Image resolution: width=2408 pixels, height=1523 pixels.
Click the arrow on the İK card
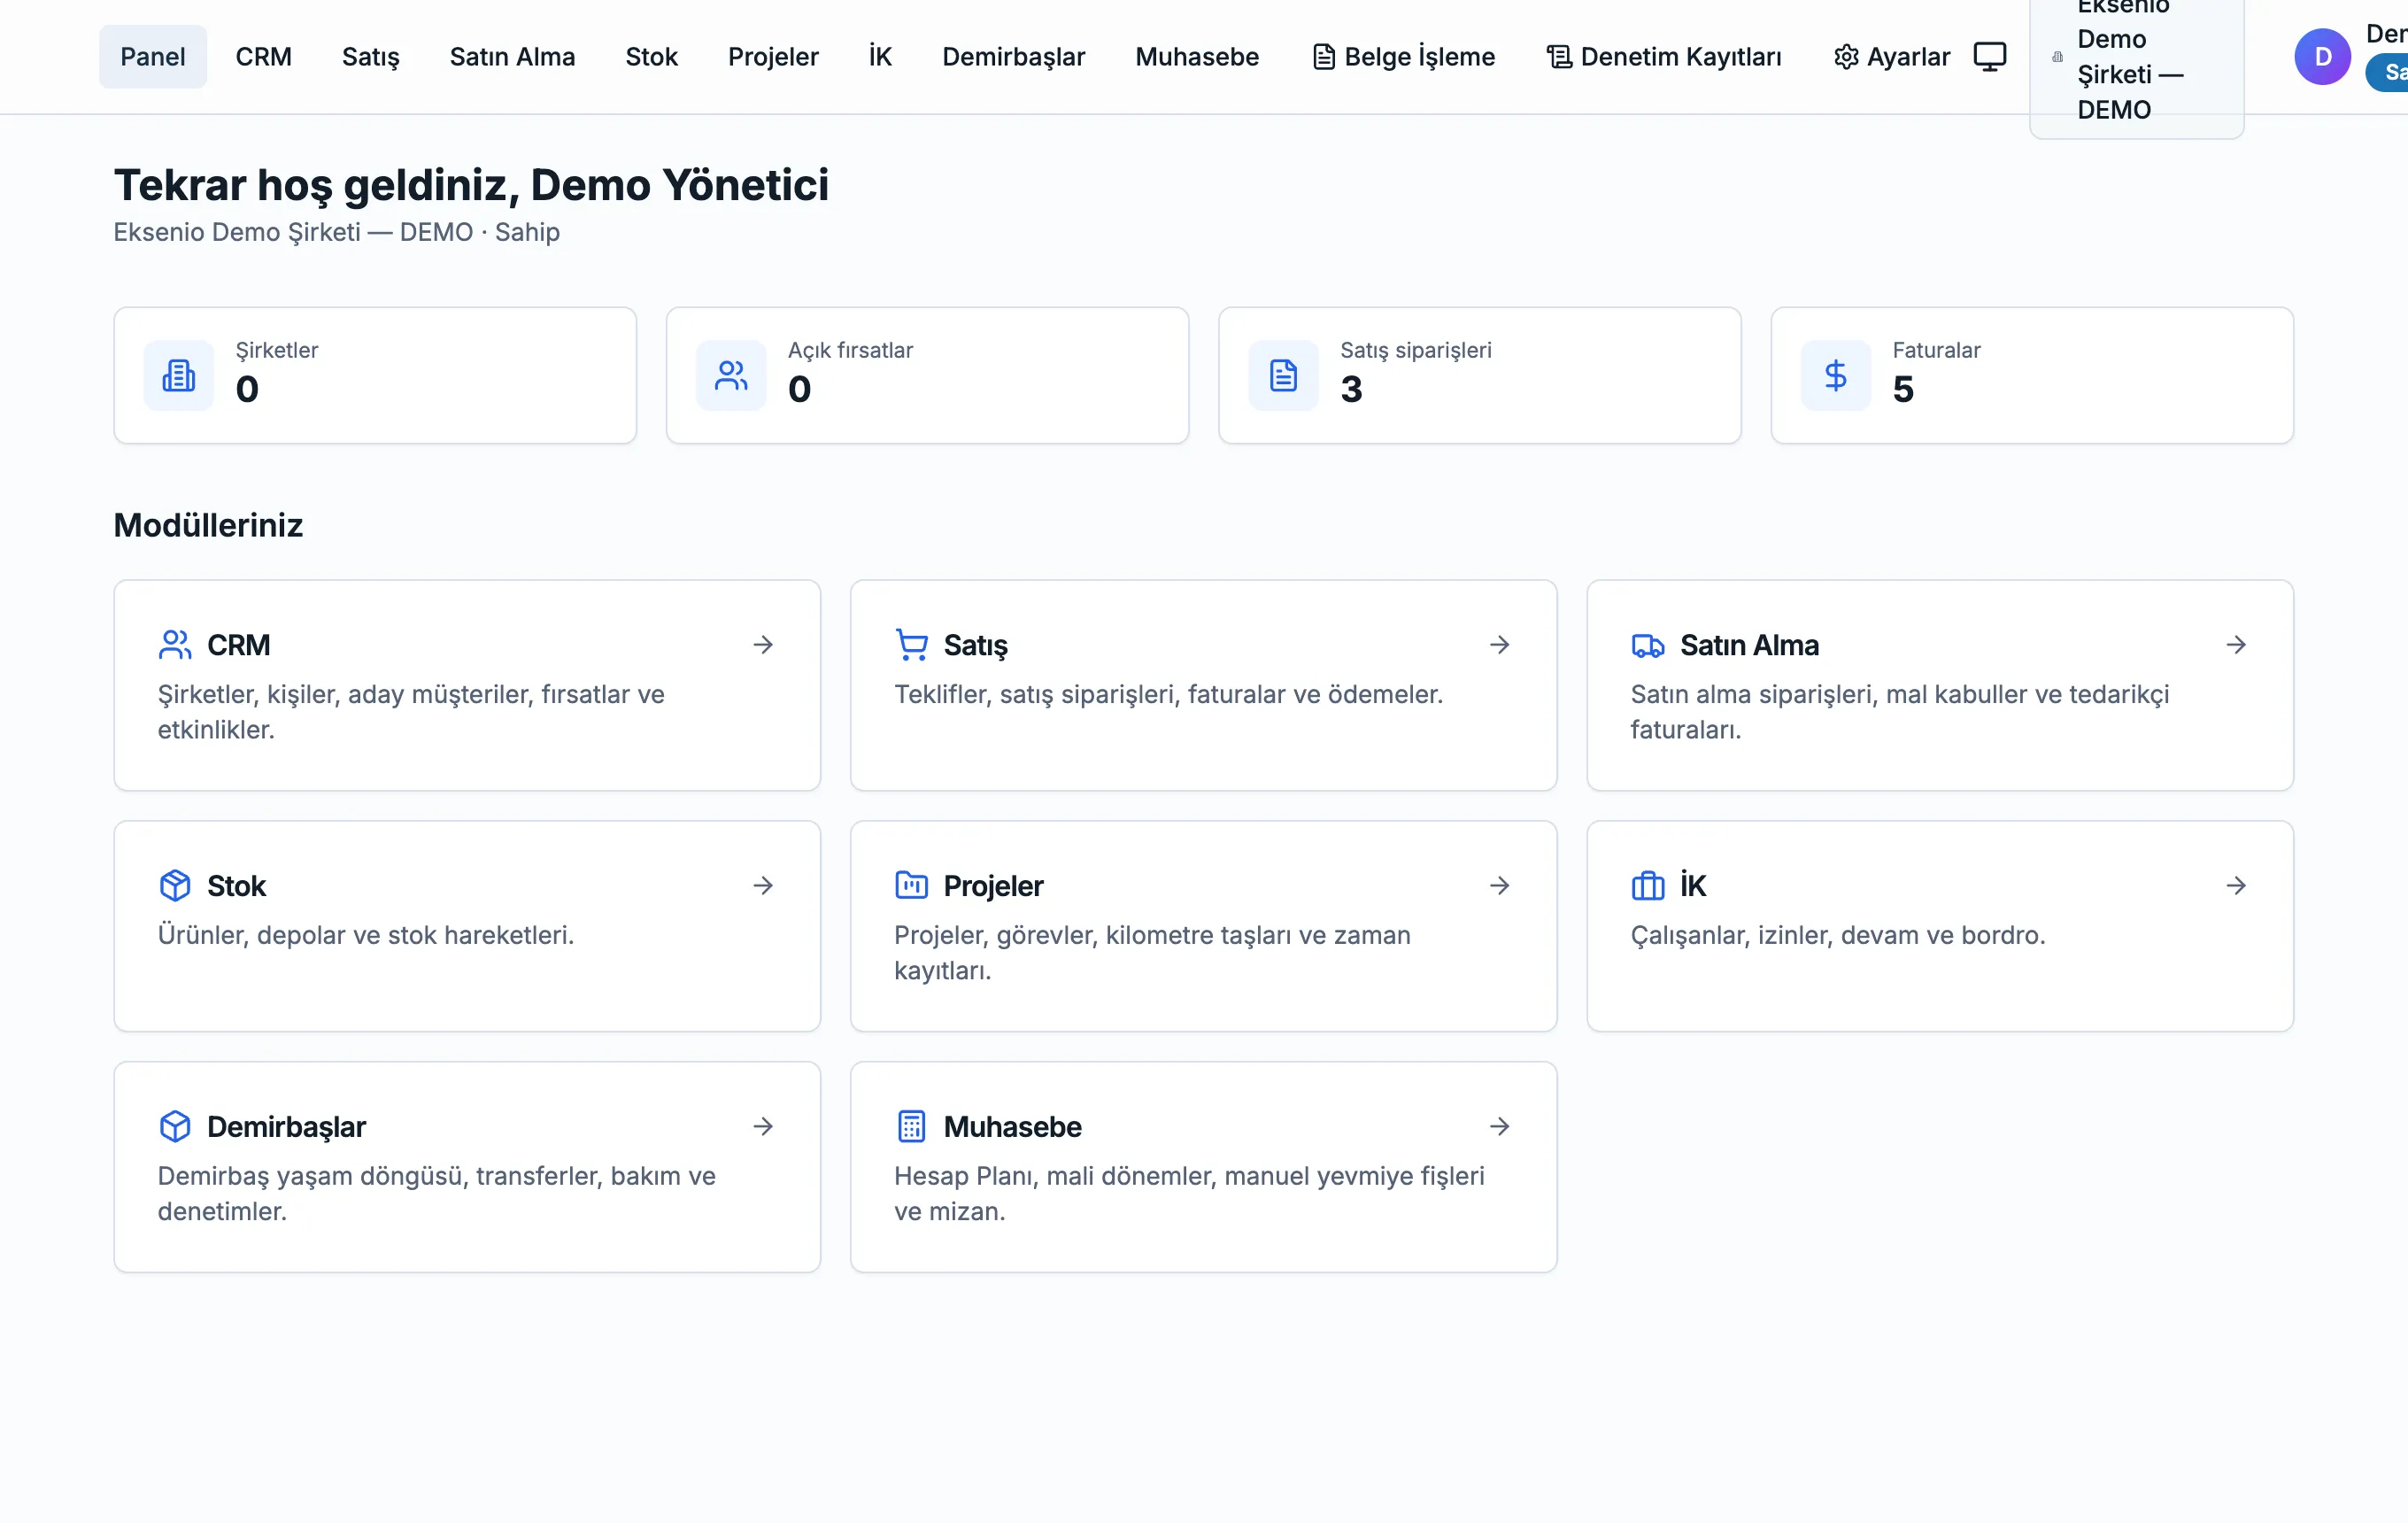2236,886
